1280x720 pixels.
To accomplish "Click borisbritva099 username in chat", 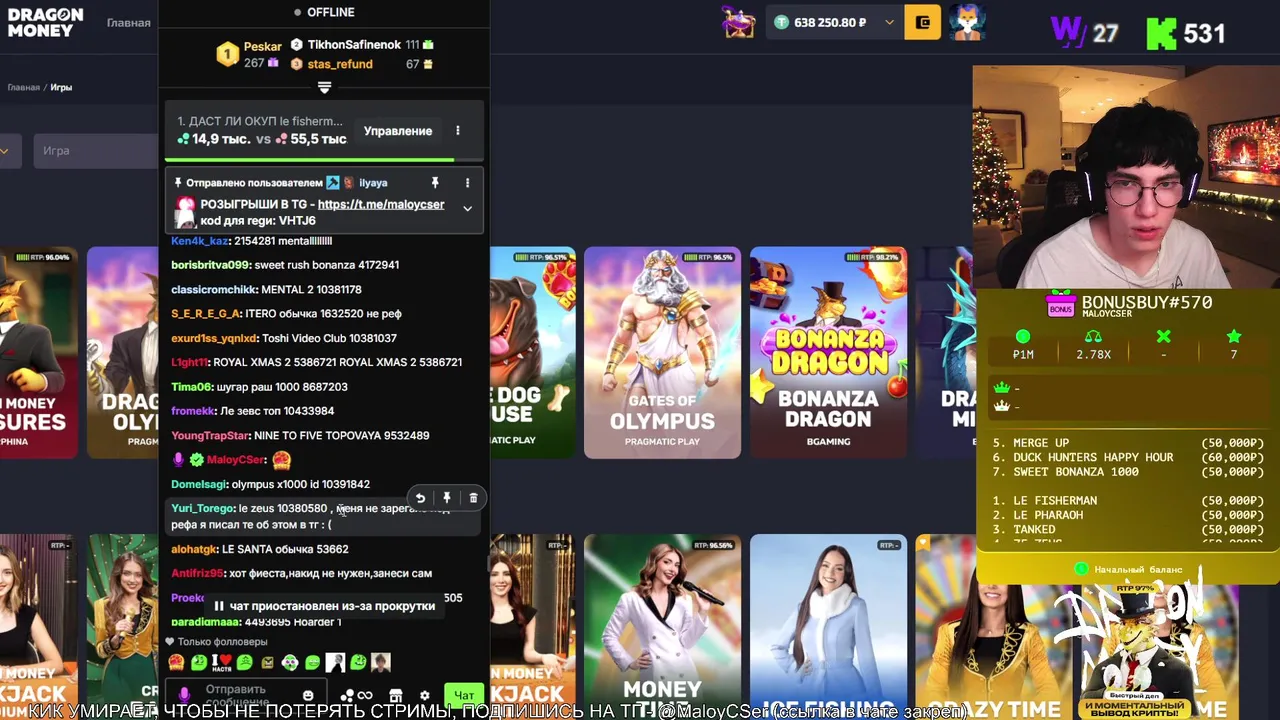I will click(210, 265).
